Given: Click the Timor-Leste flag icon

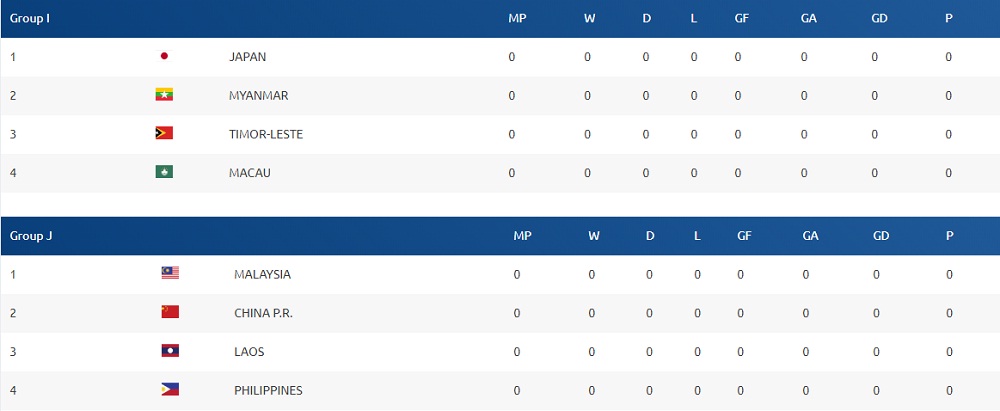Looking at the screenshot, I should coord(164,134).
